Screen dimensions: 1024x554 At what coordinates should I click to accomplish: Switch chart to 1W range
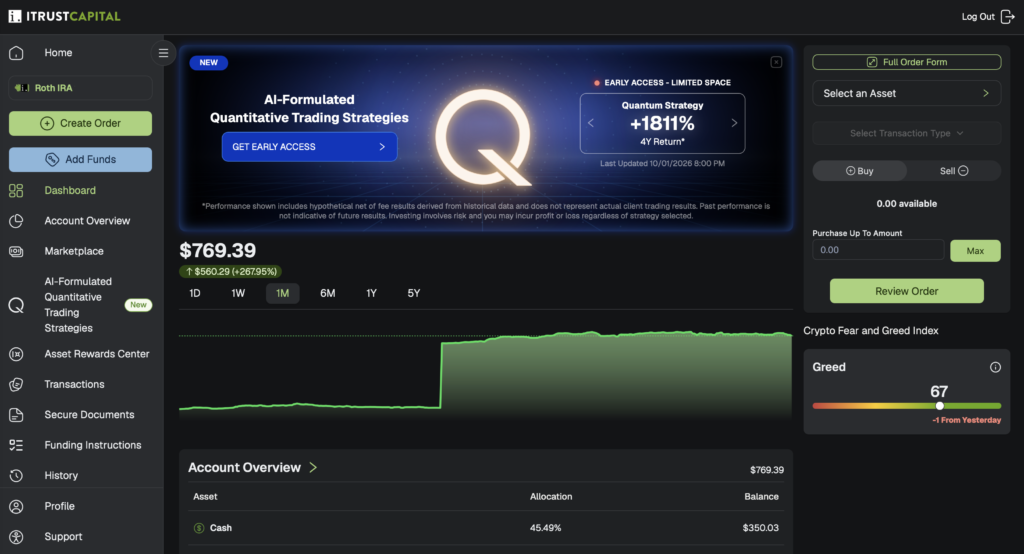[x=238, y=293]
